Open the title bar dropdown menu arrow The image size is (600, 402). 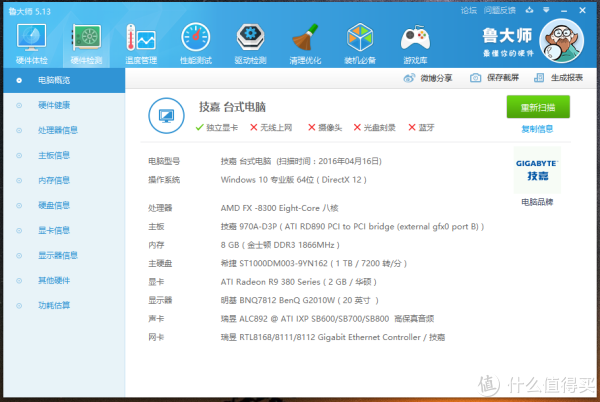click(546, 10)
